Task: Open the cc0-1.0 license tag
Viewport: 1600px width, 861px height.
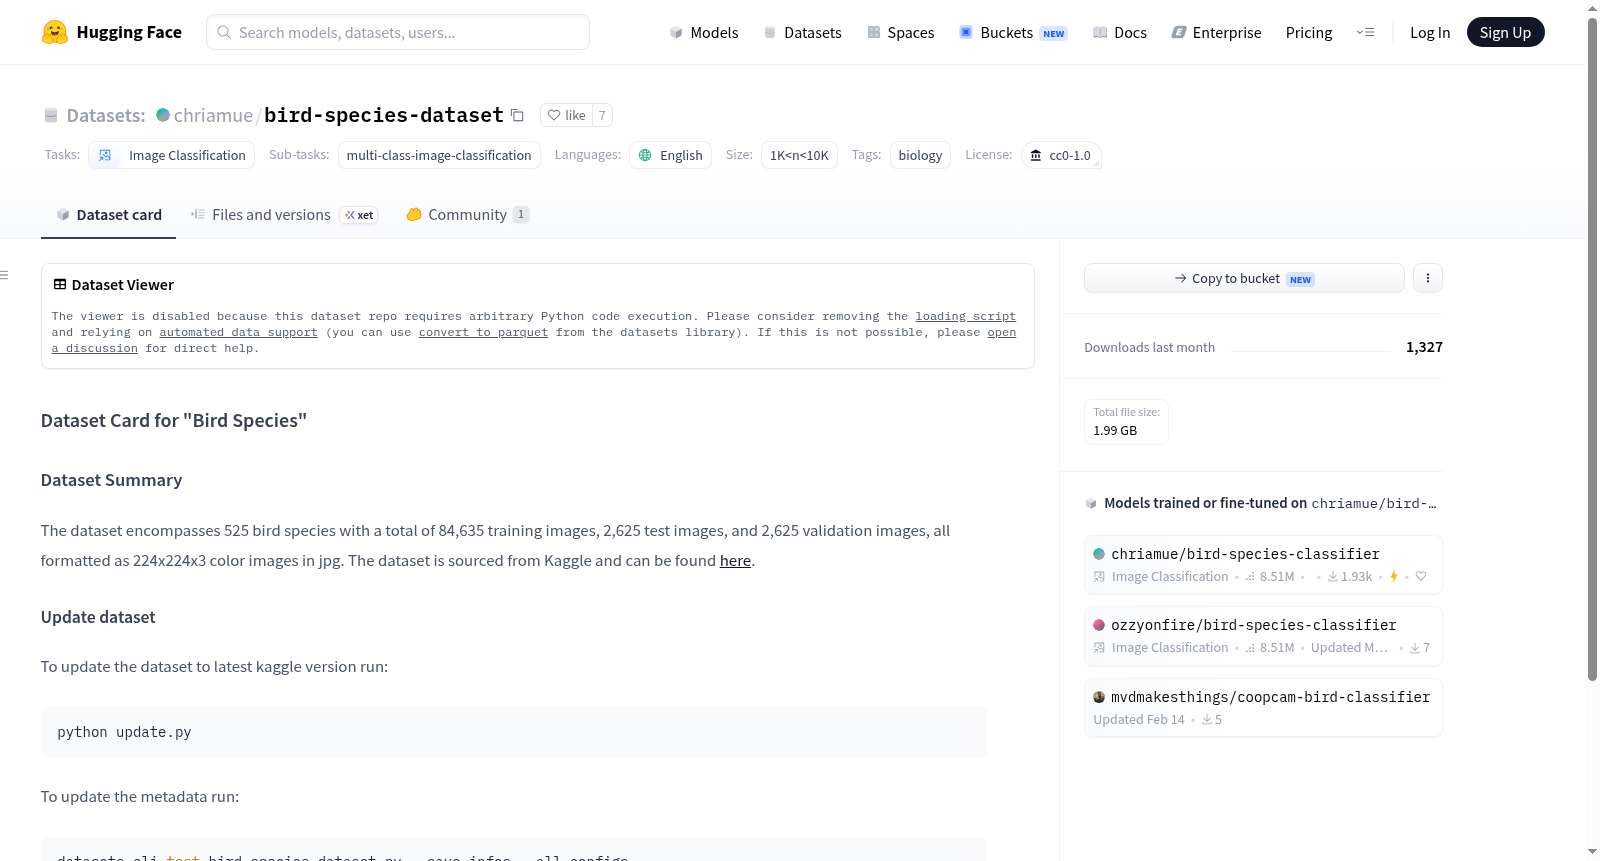Action: coord(1061,155)
